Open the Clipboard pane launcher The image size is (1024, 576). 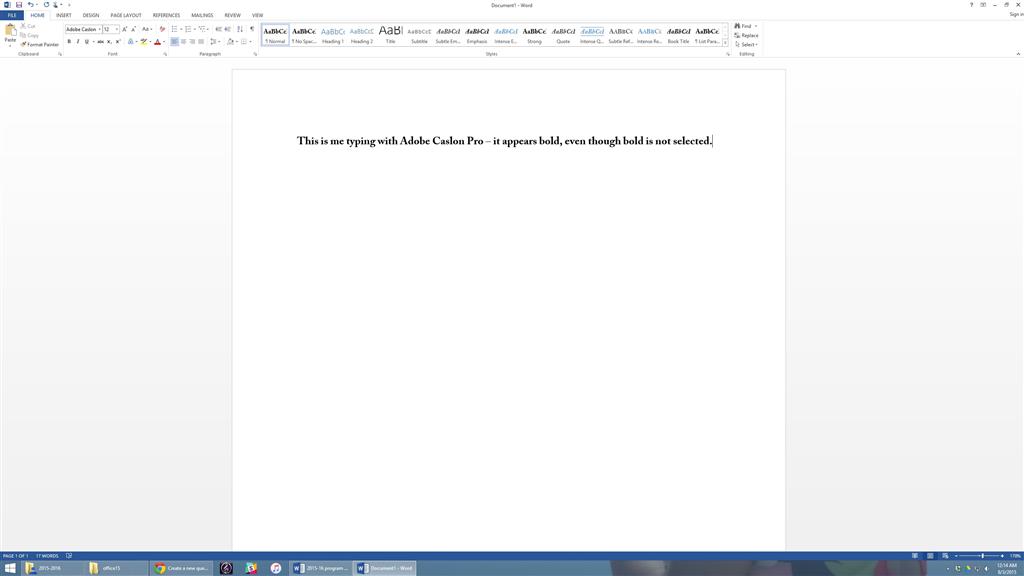[60, 54]
